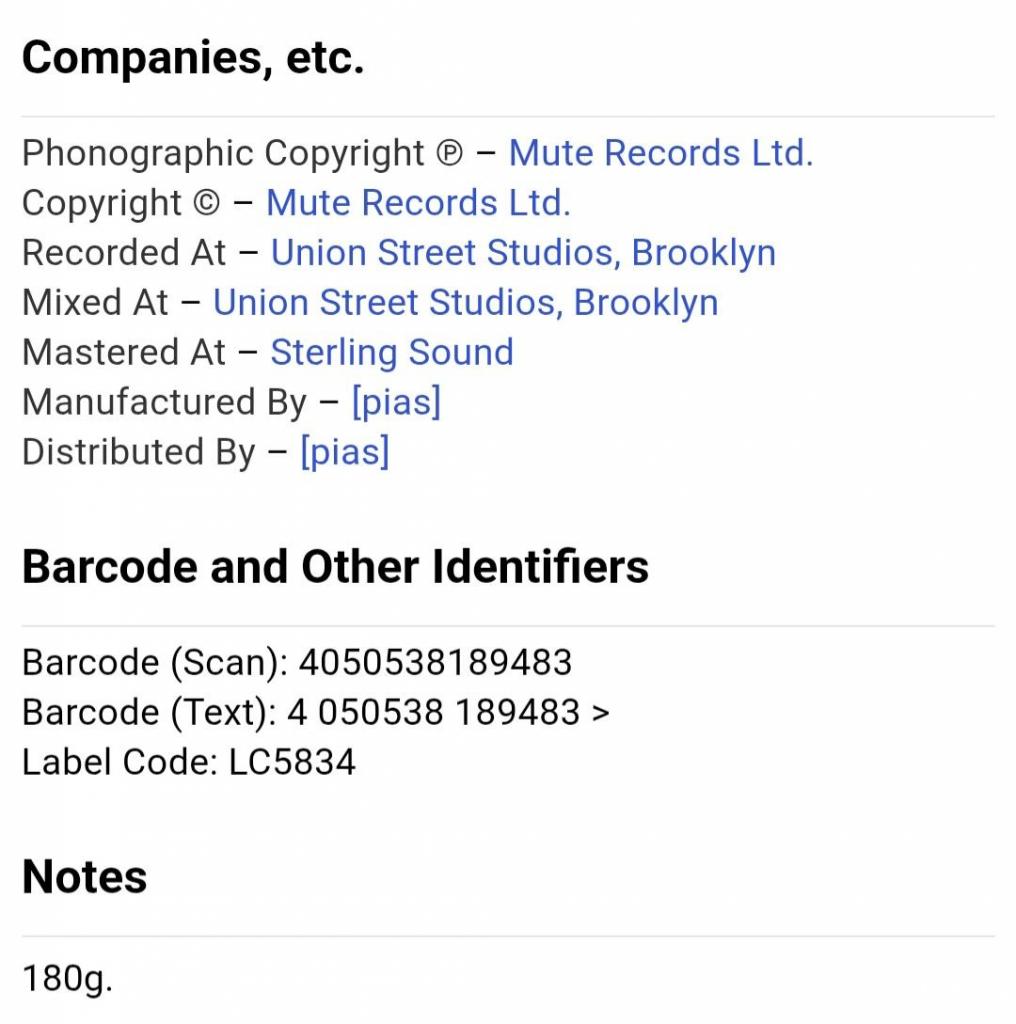Open Mute Records Ltd. link beside Phonographic Copyright
The height and width of the screenshot is (1024, 1016).
click(660, 153)
